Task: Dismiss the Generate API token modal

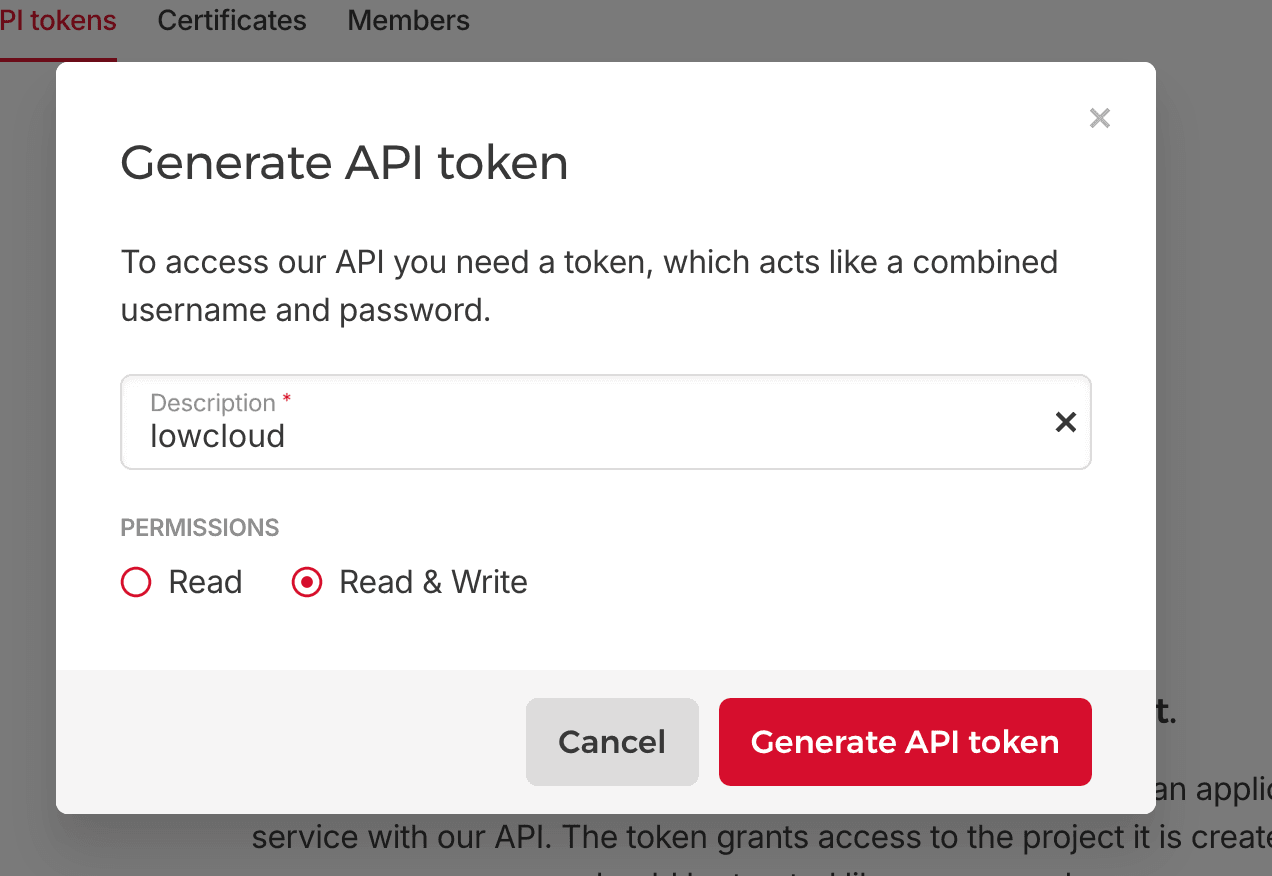Action: [1099, 117]
